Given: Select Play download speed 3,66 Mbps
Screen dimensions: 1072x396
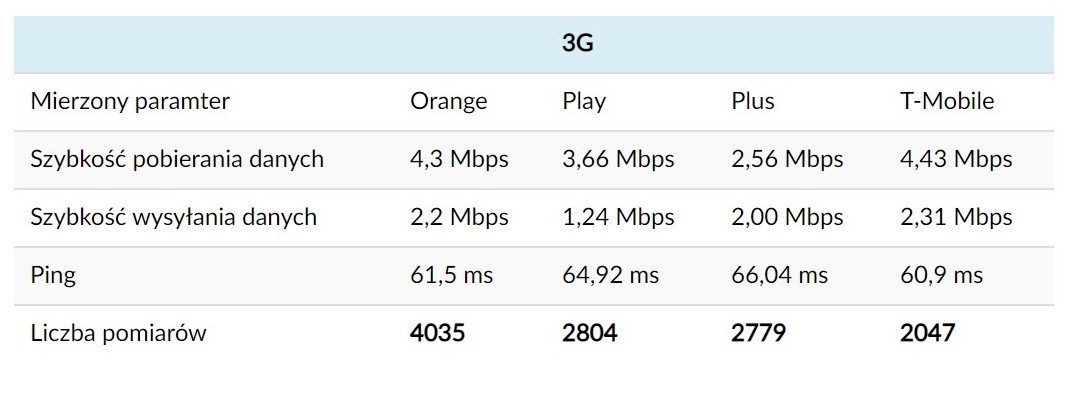Looking at the screenshot, I should pos(618,159).
